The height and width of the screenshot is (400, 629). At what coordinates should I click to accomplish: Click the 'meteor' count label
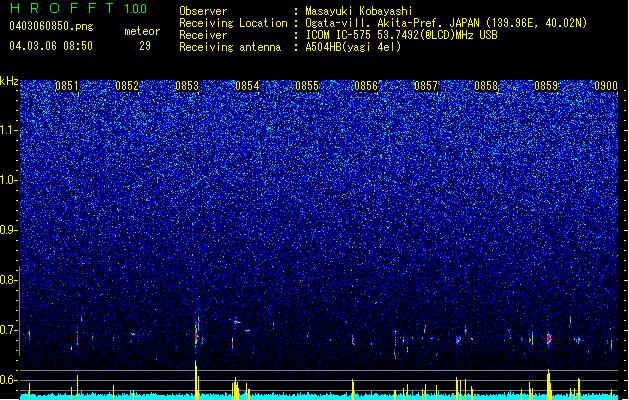142,31
